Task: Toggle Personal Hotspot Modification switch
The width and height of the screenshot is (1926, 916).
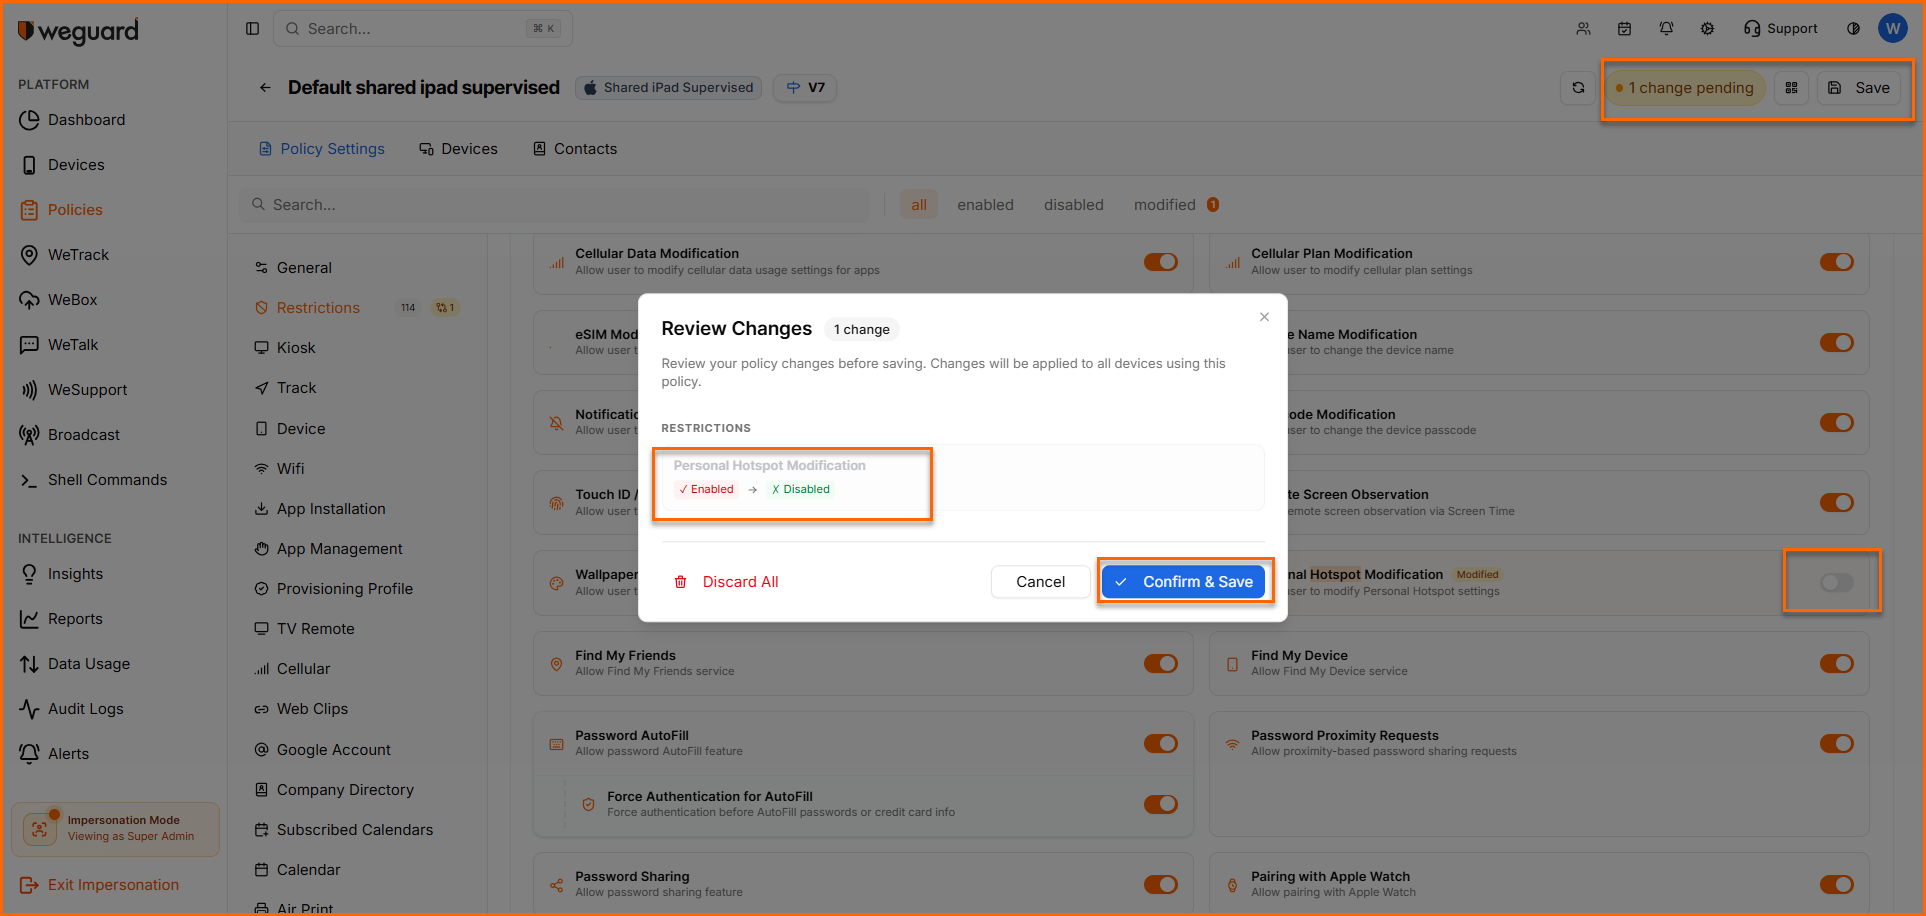Action: click(x=1836, y=582)
